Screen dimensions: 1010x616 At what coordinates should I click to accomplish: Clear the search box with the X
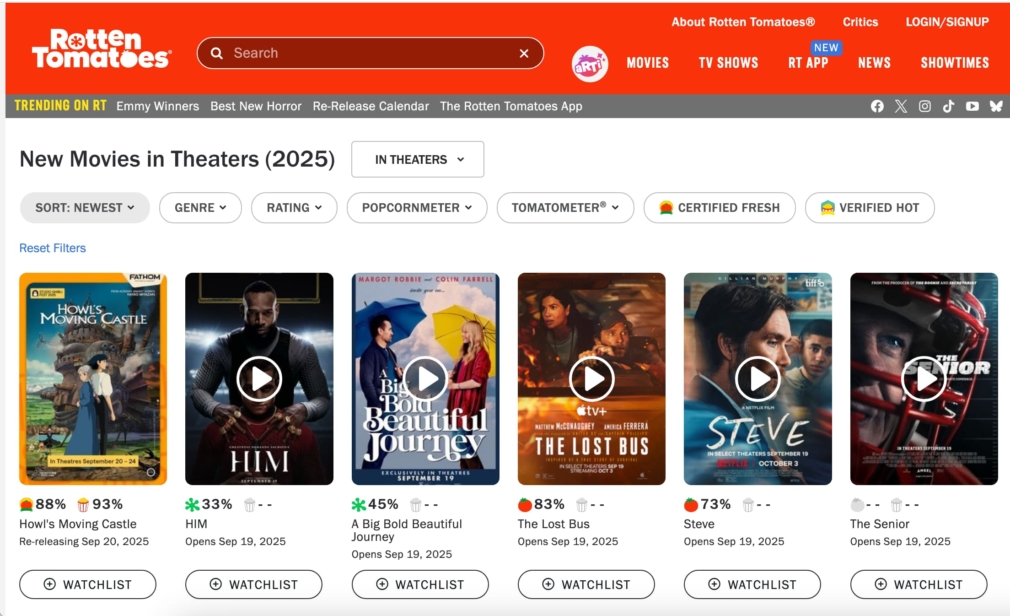tap(524, 53)
